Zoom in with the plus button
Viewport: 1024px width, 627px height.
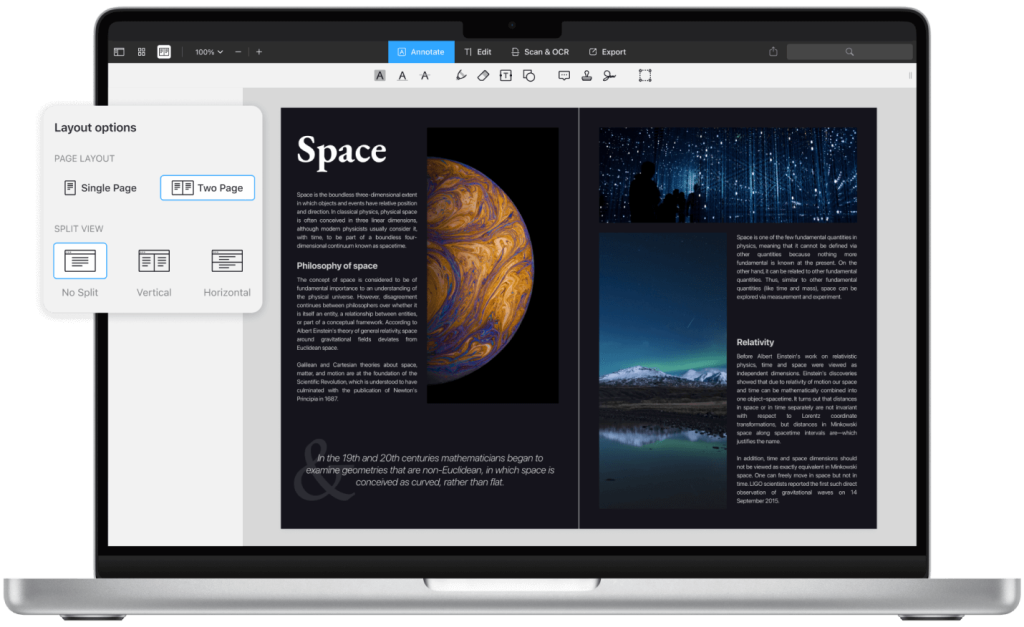tap(259, 52)
